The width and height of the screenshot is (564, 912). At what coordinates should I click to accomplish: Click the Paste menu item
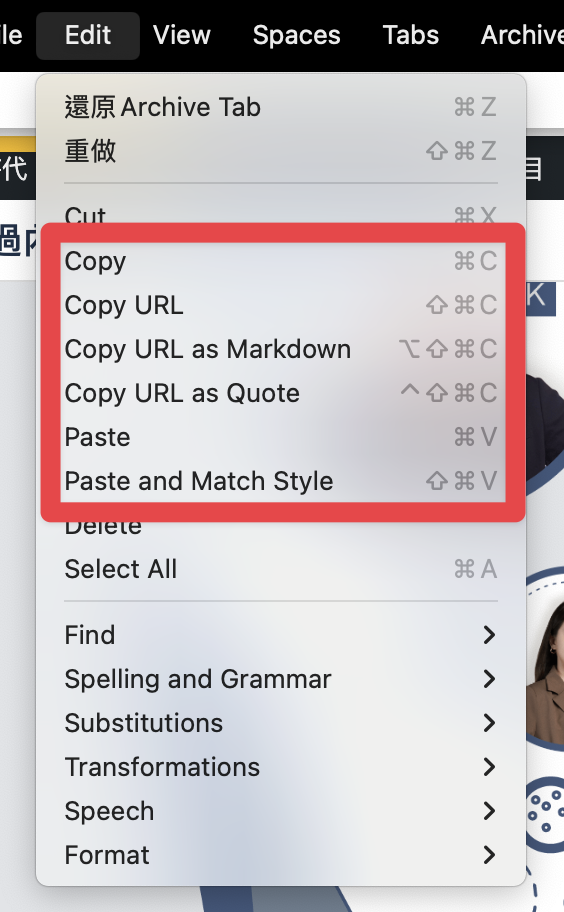281,437
